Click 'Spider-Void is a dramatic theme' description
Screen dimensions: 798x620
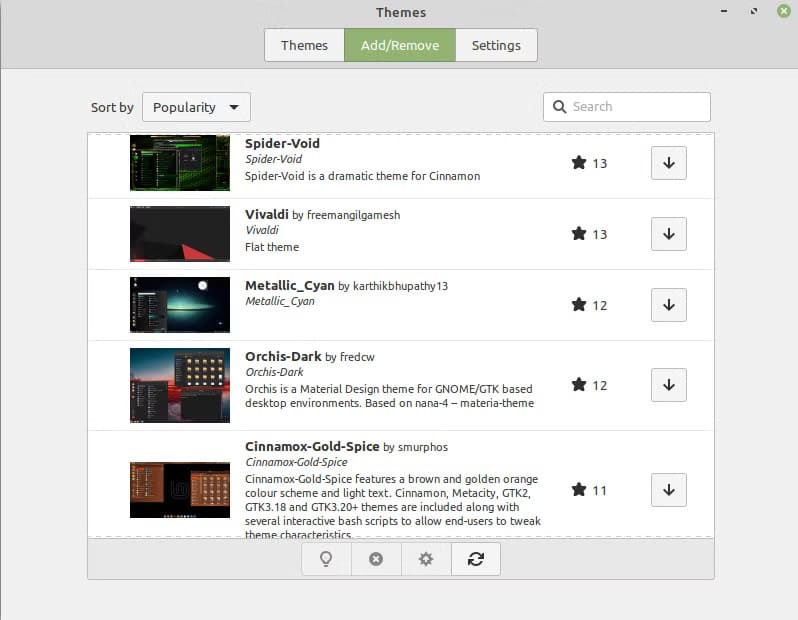[x=362, y=176]
